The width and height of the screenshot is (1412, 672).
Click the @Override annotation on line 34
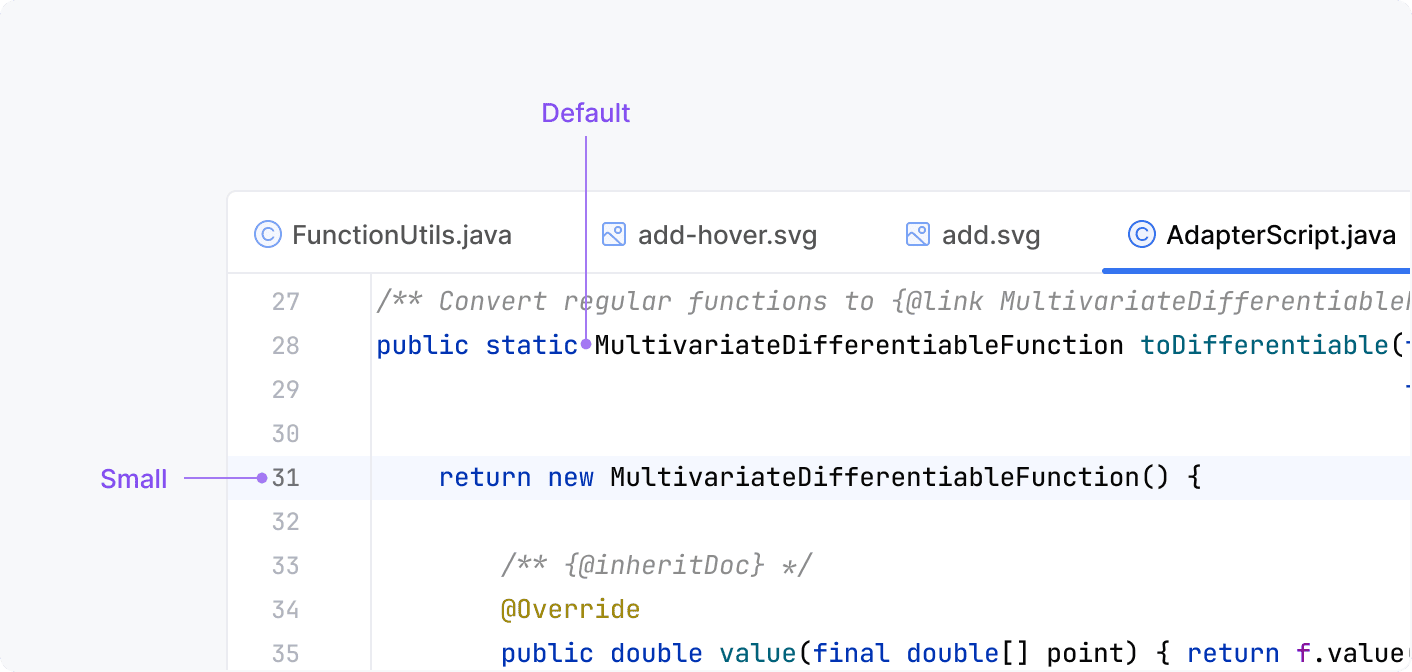coord(570,610)
